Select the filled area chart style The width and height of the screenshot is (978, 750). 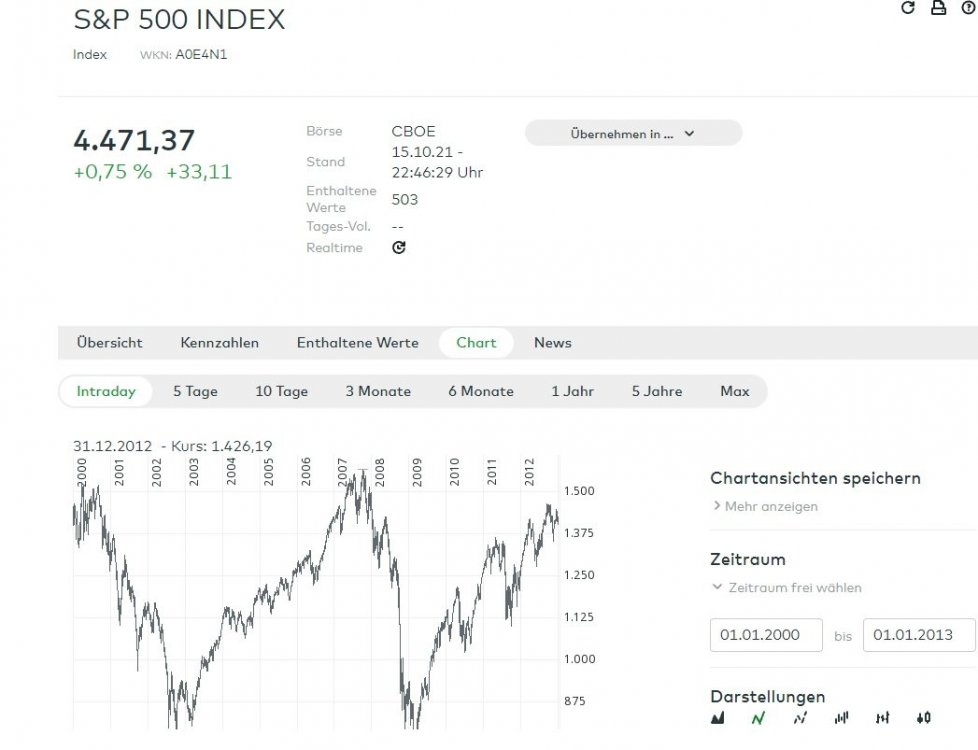[x=718, y=718]
